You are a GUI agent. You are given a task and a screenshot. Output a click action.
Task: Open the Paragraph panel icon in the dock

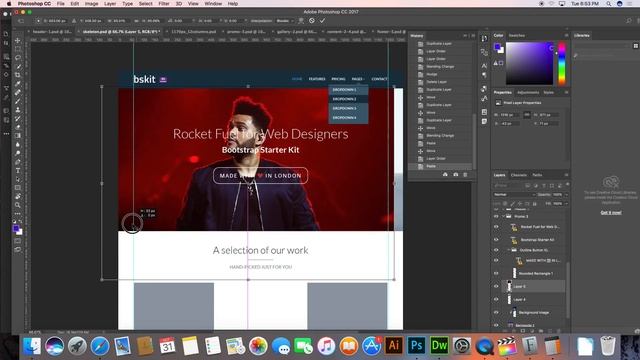pyautogui.click(x=484, y=75)
